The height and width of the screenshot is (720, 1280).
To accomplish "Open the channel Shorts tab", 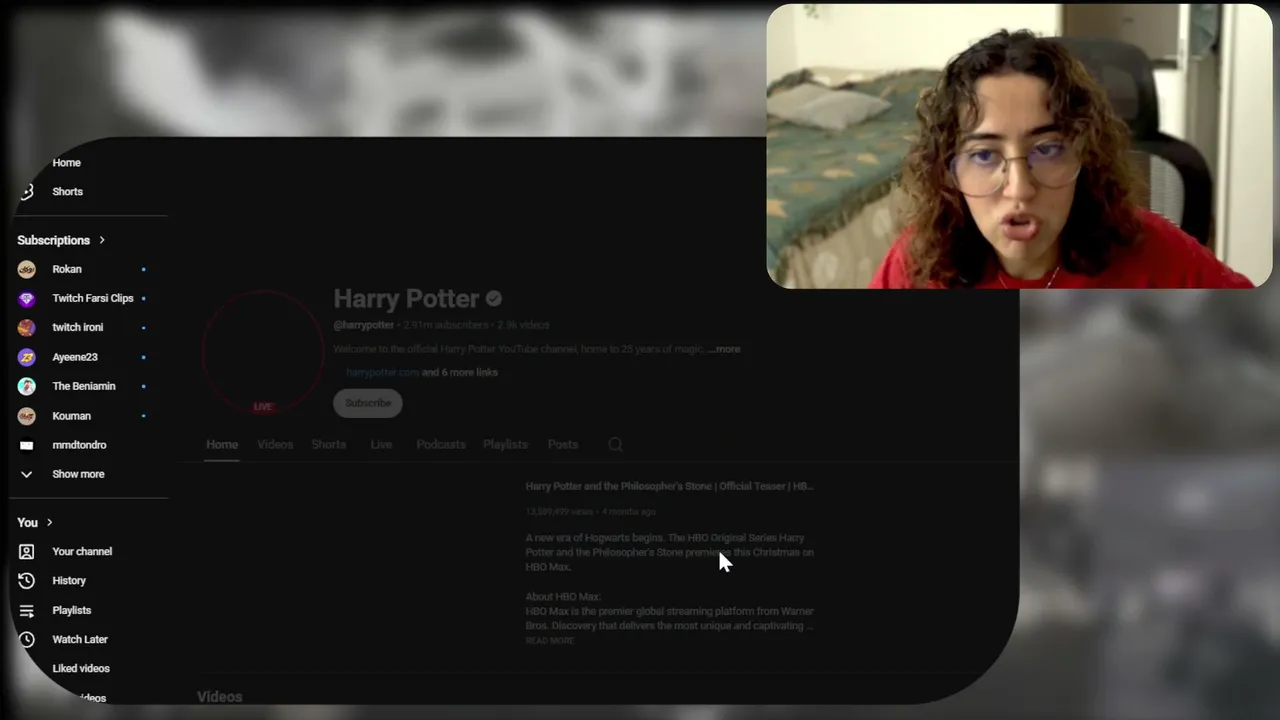I will tap(328, 444).
